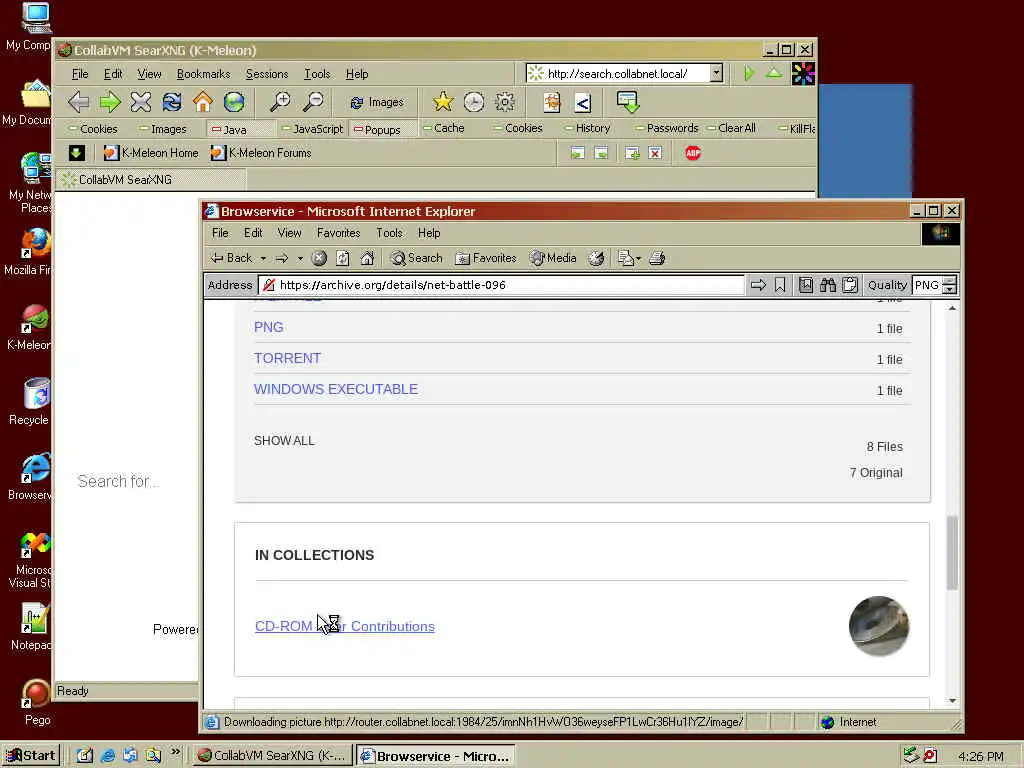Click the IE vertical scrollbar thumb
Screen dimensions: 1024x768
coord(952,552)
